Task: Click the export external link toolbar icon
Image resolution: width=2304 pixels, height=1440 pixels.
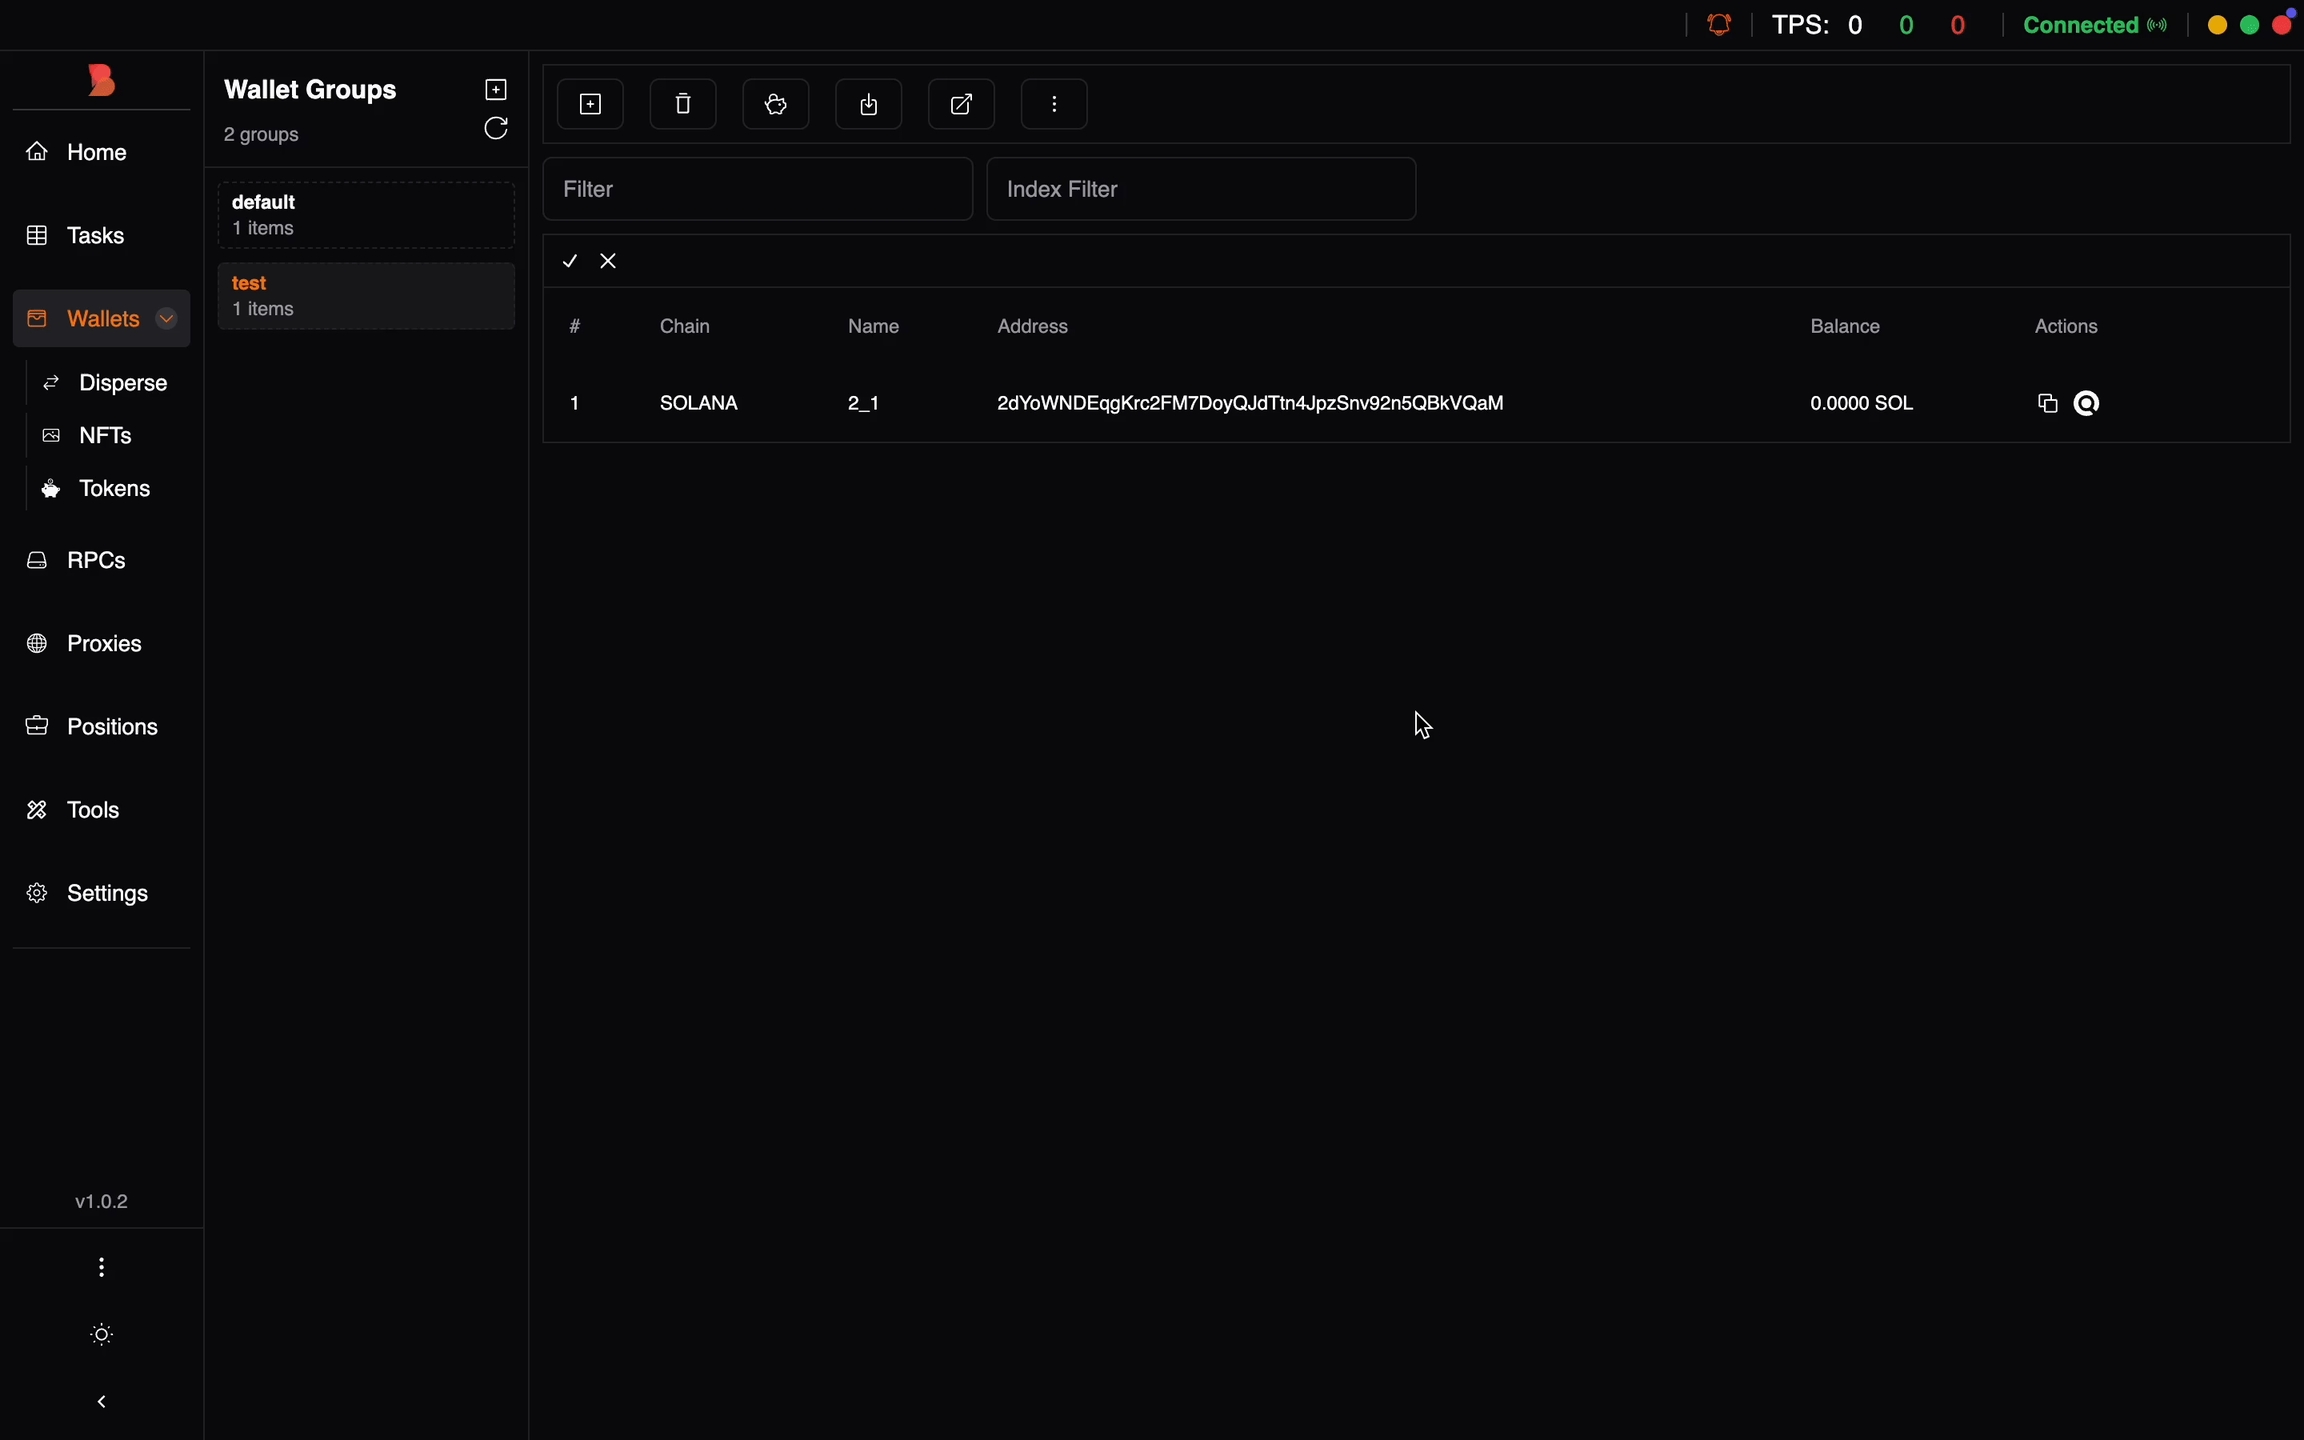Action: click(x=961, y=104)
